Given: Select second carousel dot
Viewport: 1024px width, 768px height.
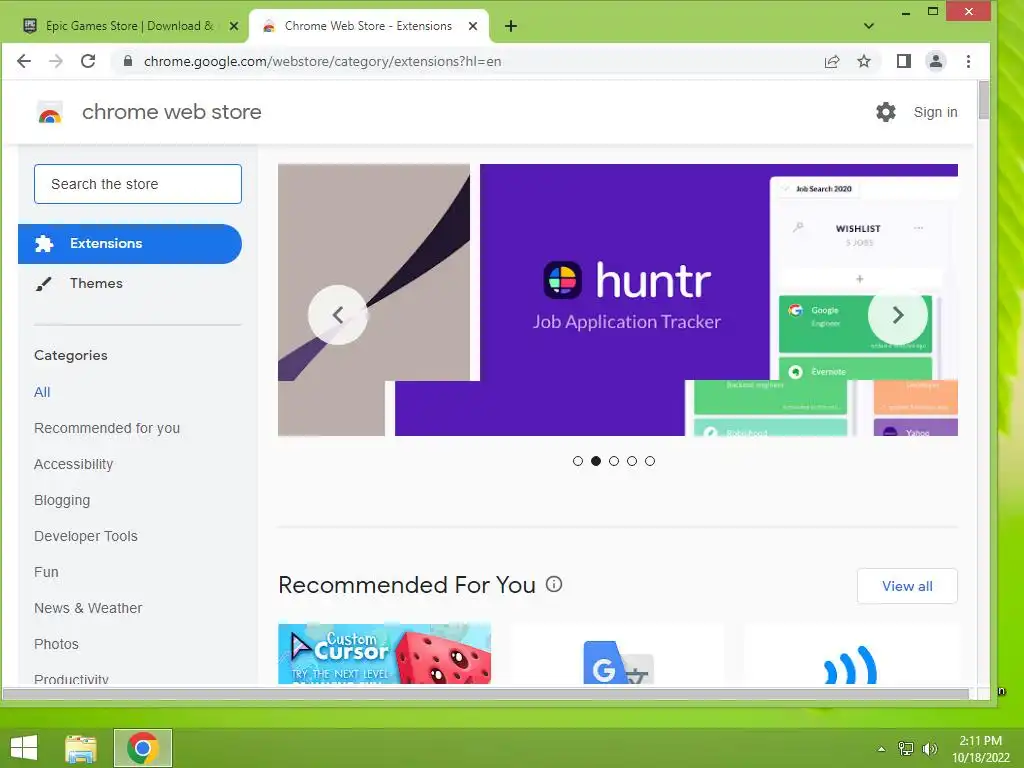Looking at the screenshot, I should pos(596,461).
